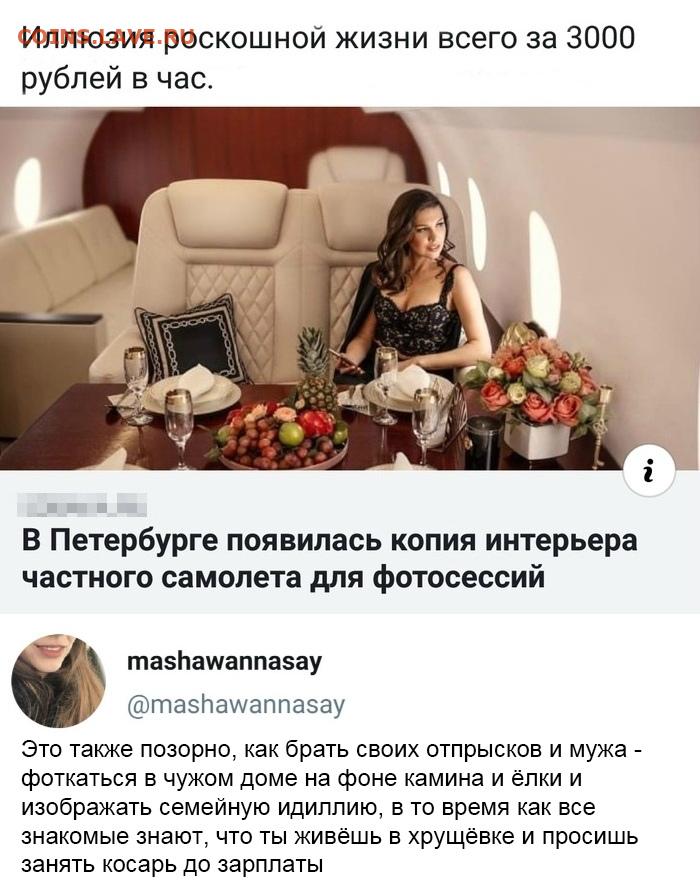Image resolution: width=700 pixels, height=892 pixels.
Task: Click the round info "i" icon
Action: click(649, 471)
